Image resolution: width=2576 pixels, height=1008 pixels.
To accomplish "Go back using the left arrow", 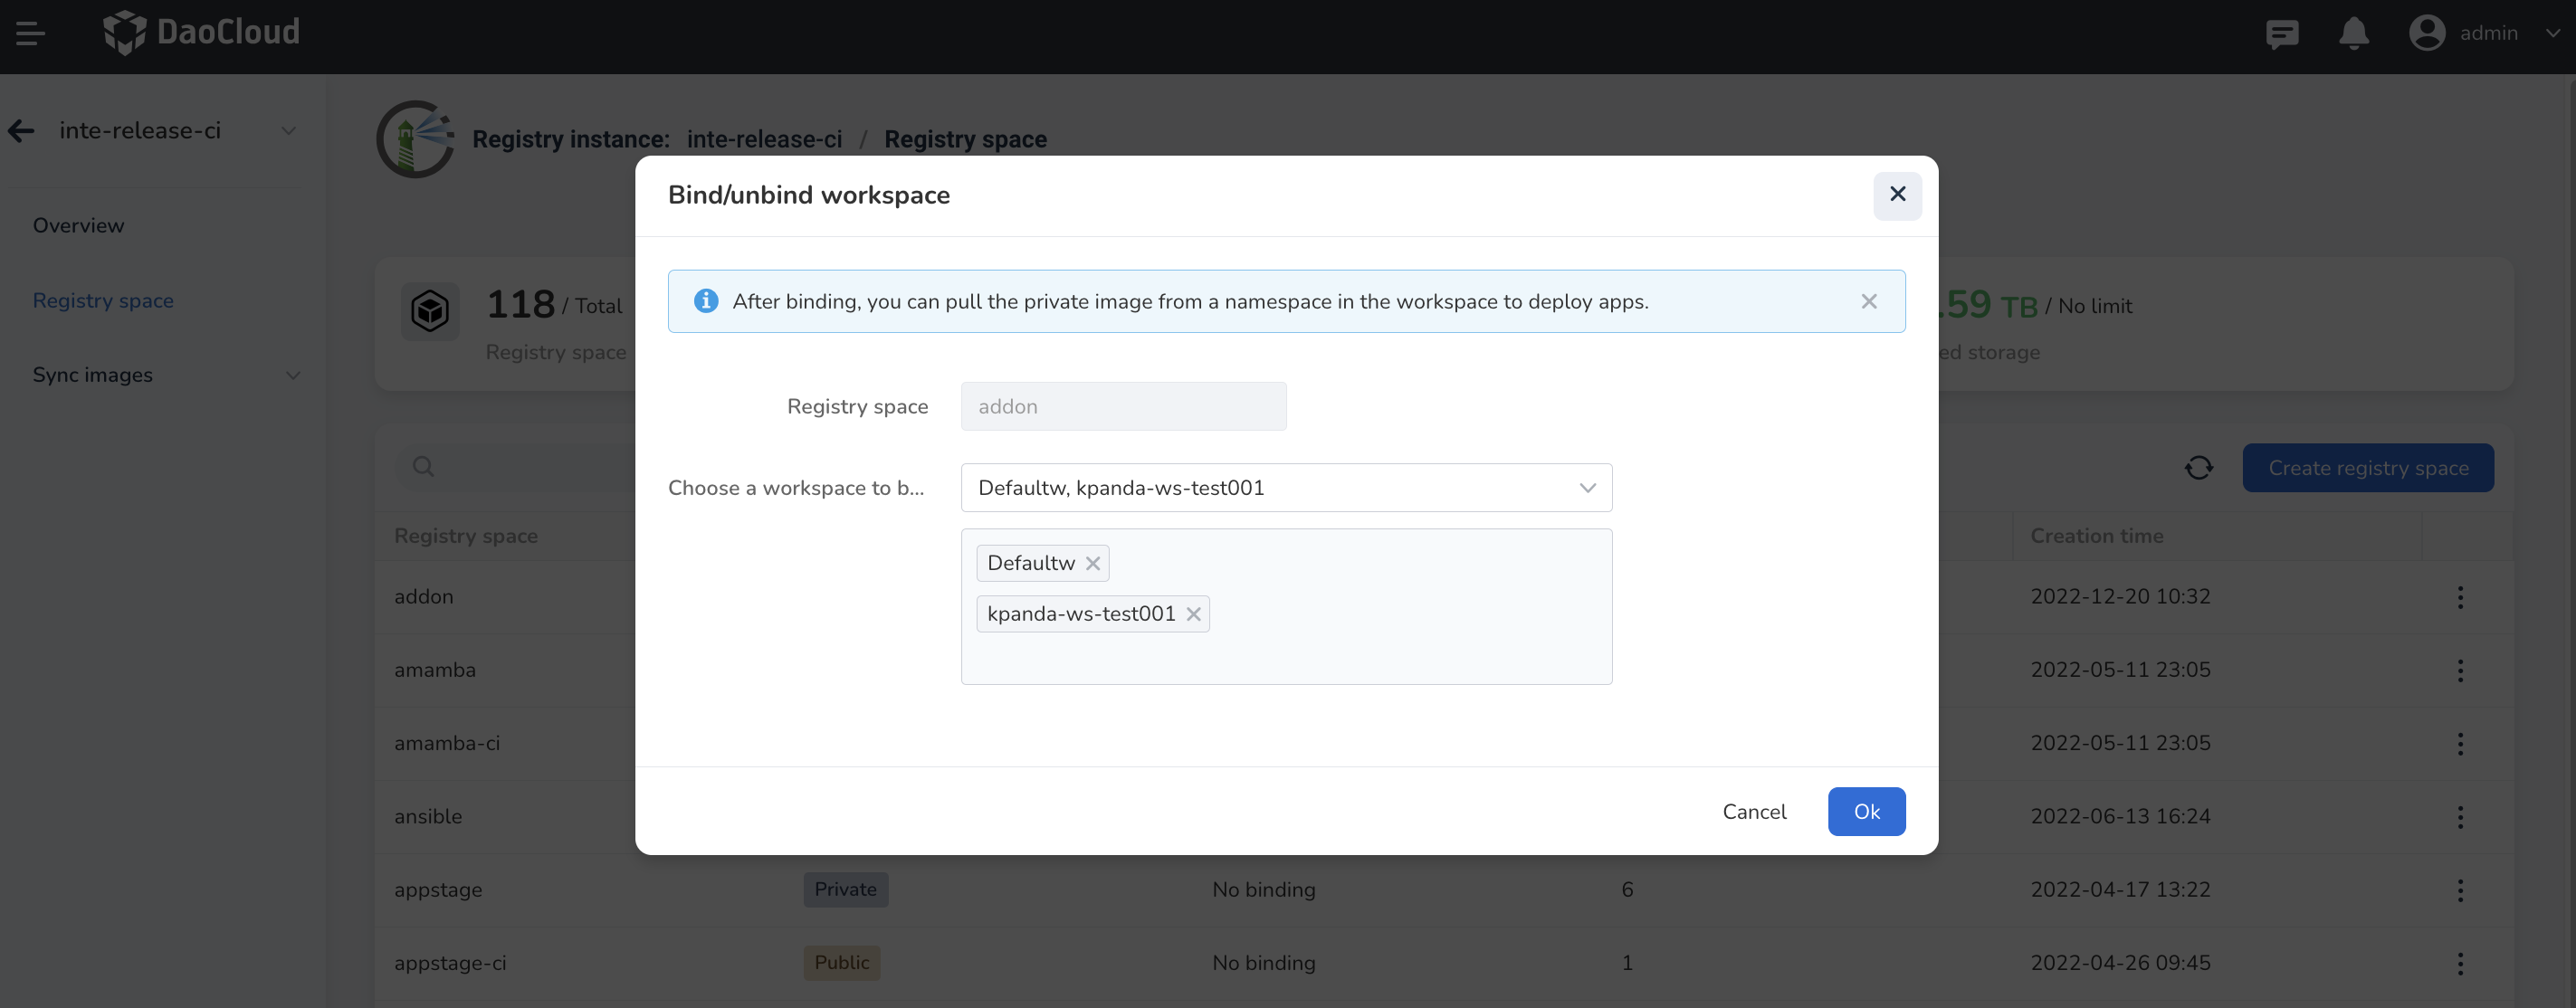I will pyautogui.click(x=21, y=131).
